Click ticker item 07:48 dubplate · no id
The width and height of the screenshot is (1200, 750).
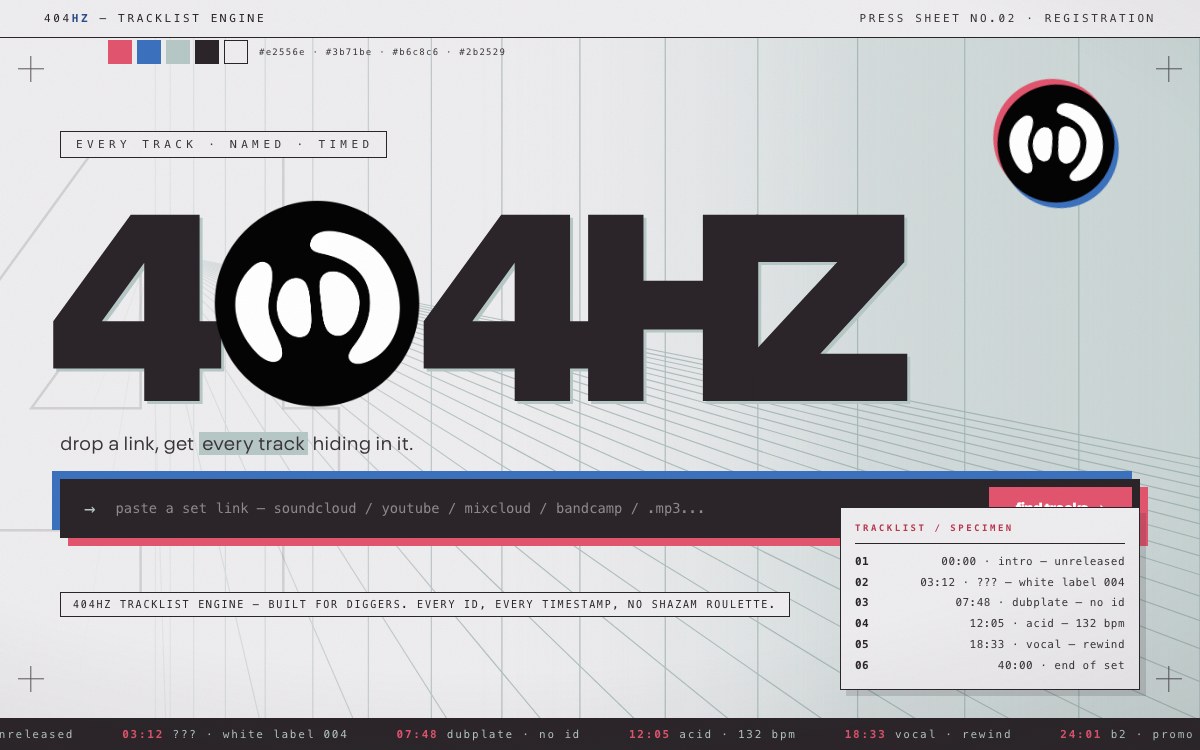[x=488, y=734]
